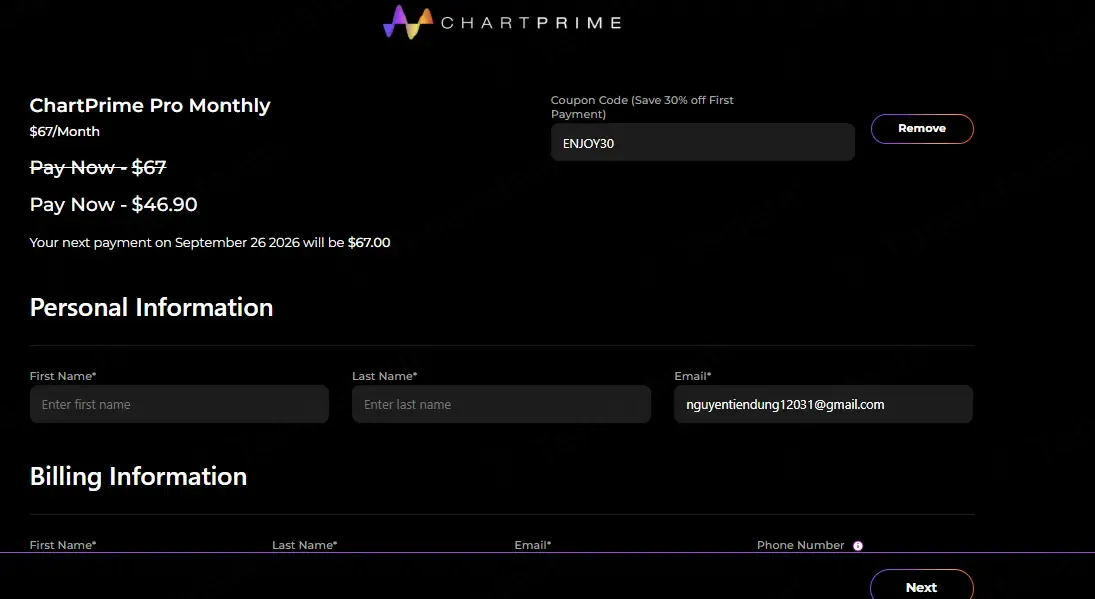Click the CHARTPRIME wordmark text
Image resolution: width=1095 pixels, height=599 pixels.
coord(531,23)
